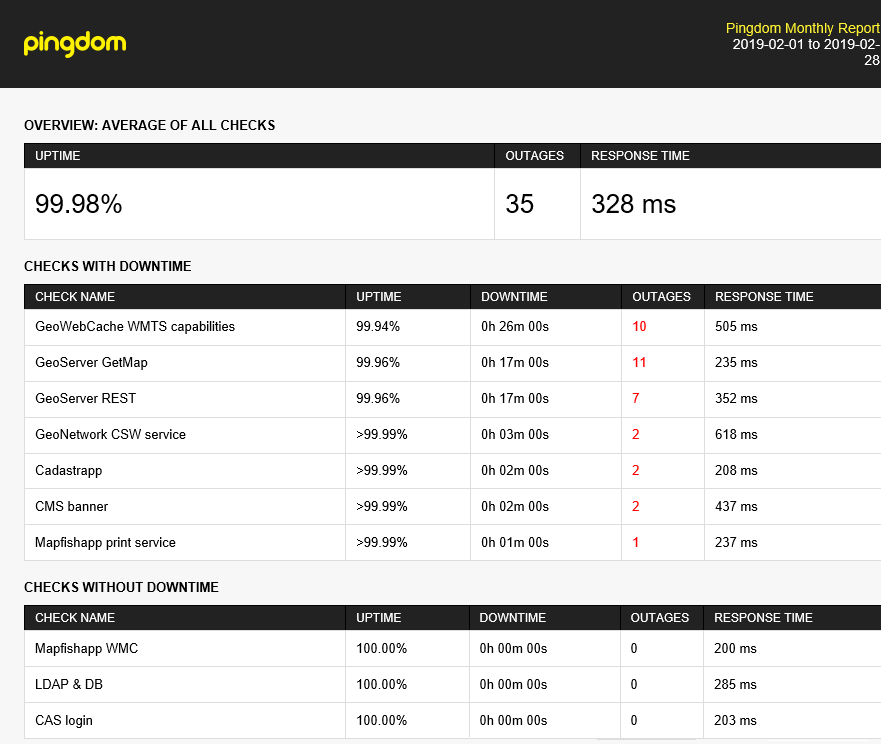
Task: Click the 235 ms response time
Action: click(736, 362)
